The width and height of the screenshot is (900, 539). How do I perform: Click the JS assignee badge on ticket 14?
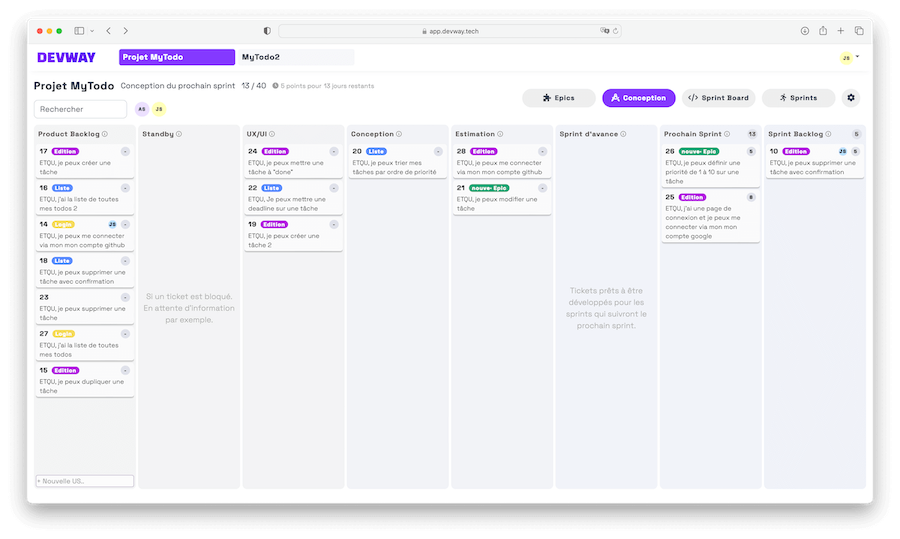click(x=112, y=224)
